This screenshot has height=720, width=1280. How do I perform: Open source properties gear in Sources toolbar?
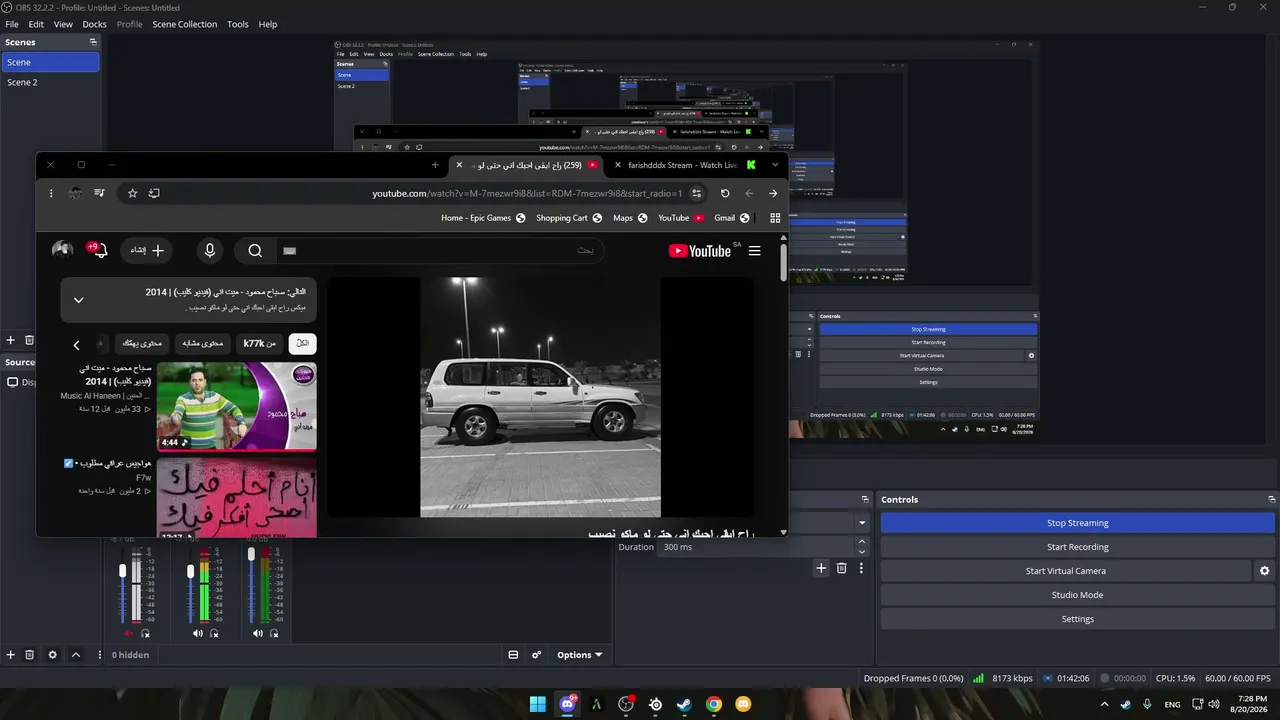52,655
